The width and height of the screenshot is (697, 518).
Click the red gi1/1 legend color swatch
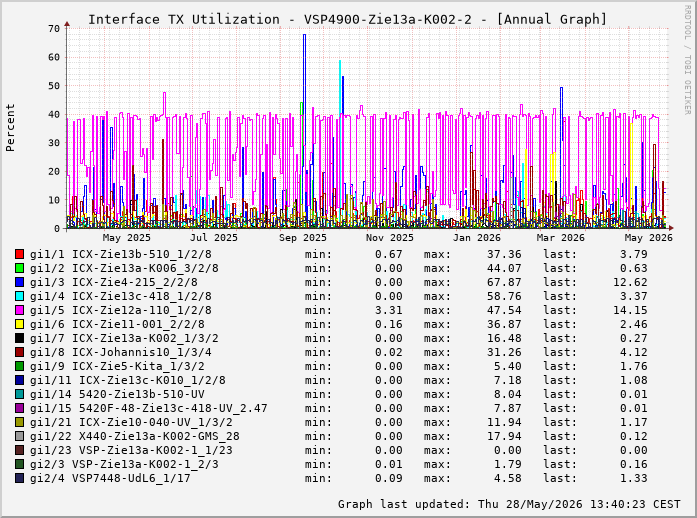click(19, 254)
